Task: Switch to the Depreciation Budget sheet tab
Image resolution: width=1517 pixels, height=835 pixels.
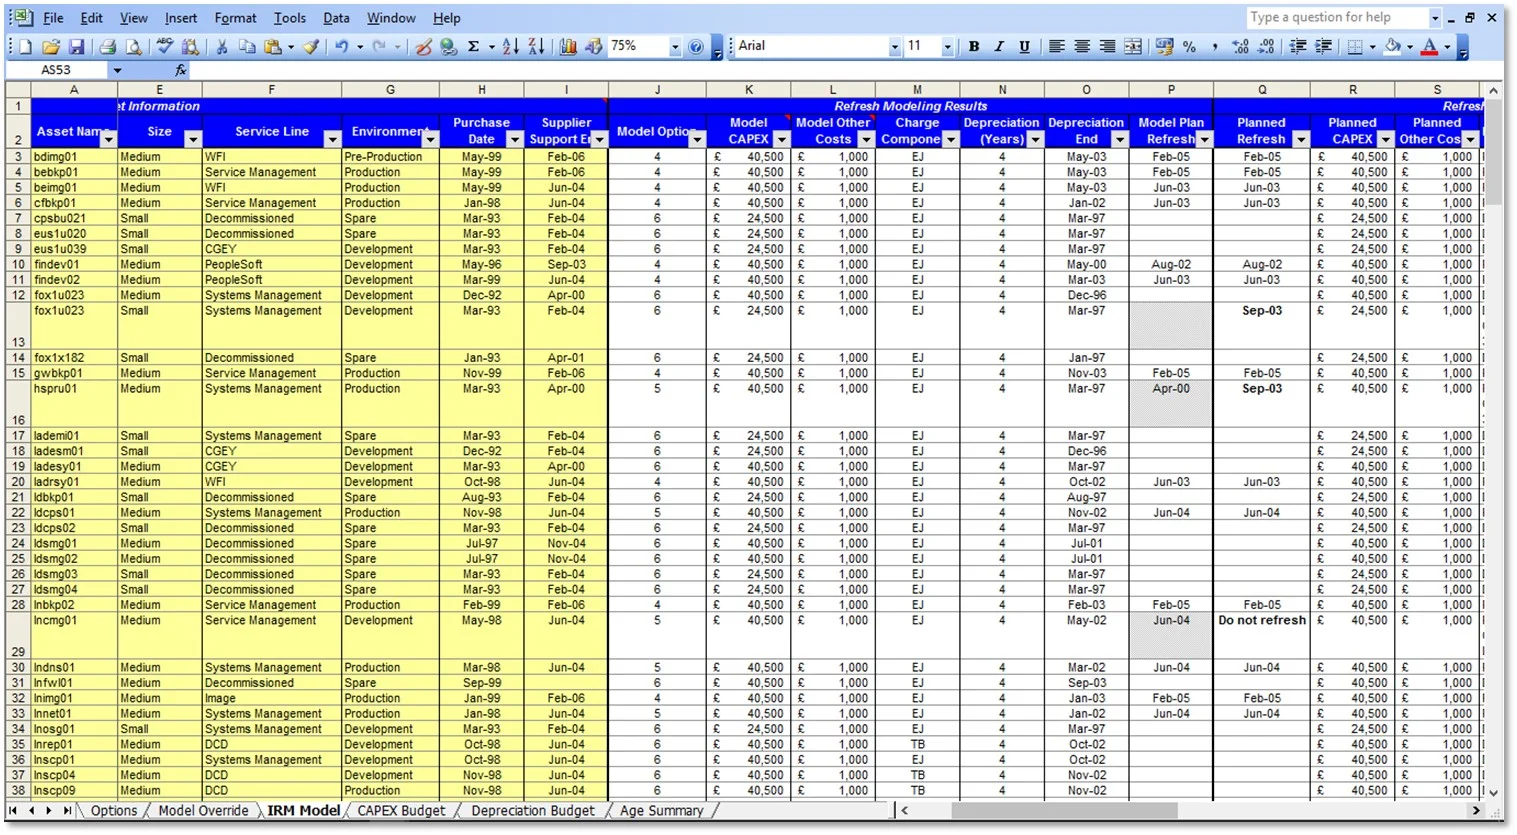Action: (532, 811)
